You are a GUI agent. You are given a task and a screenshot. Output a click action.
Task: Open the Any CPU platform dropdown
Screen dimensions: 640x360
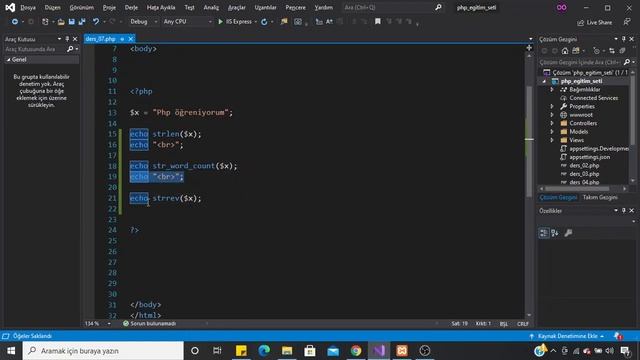pos(187,22)
